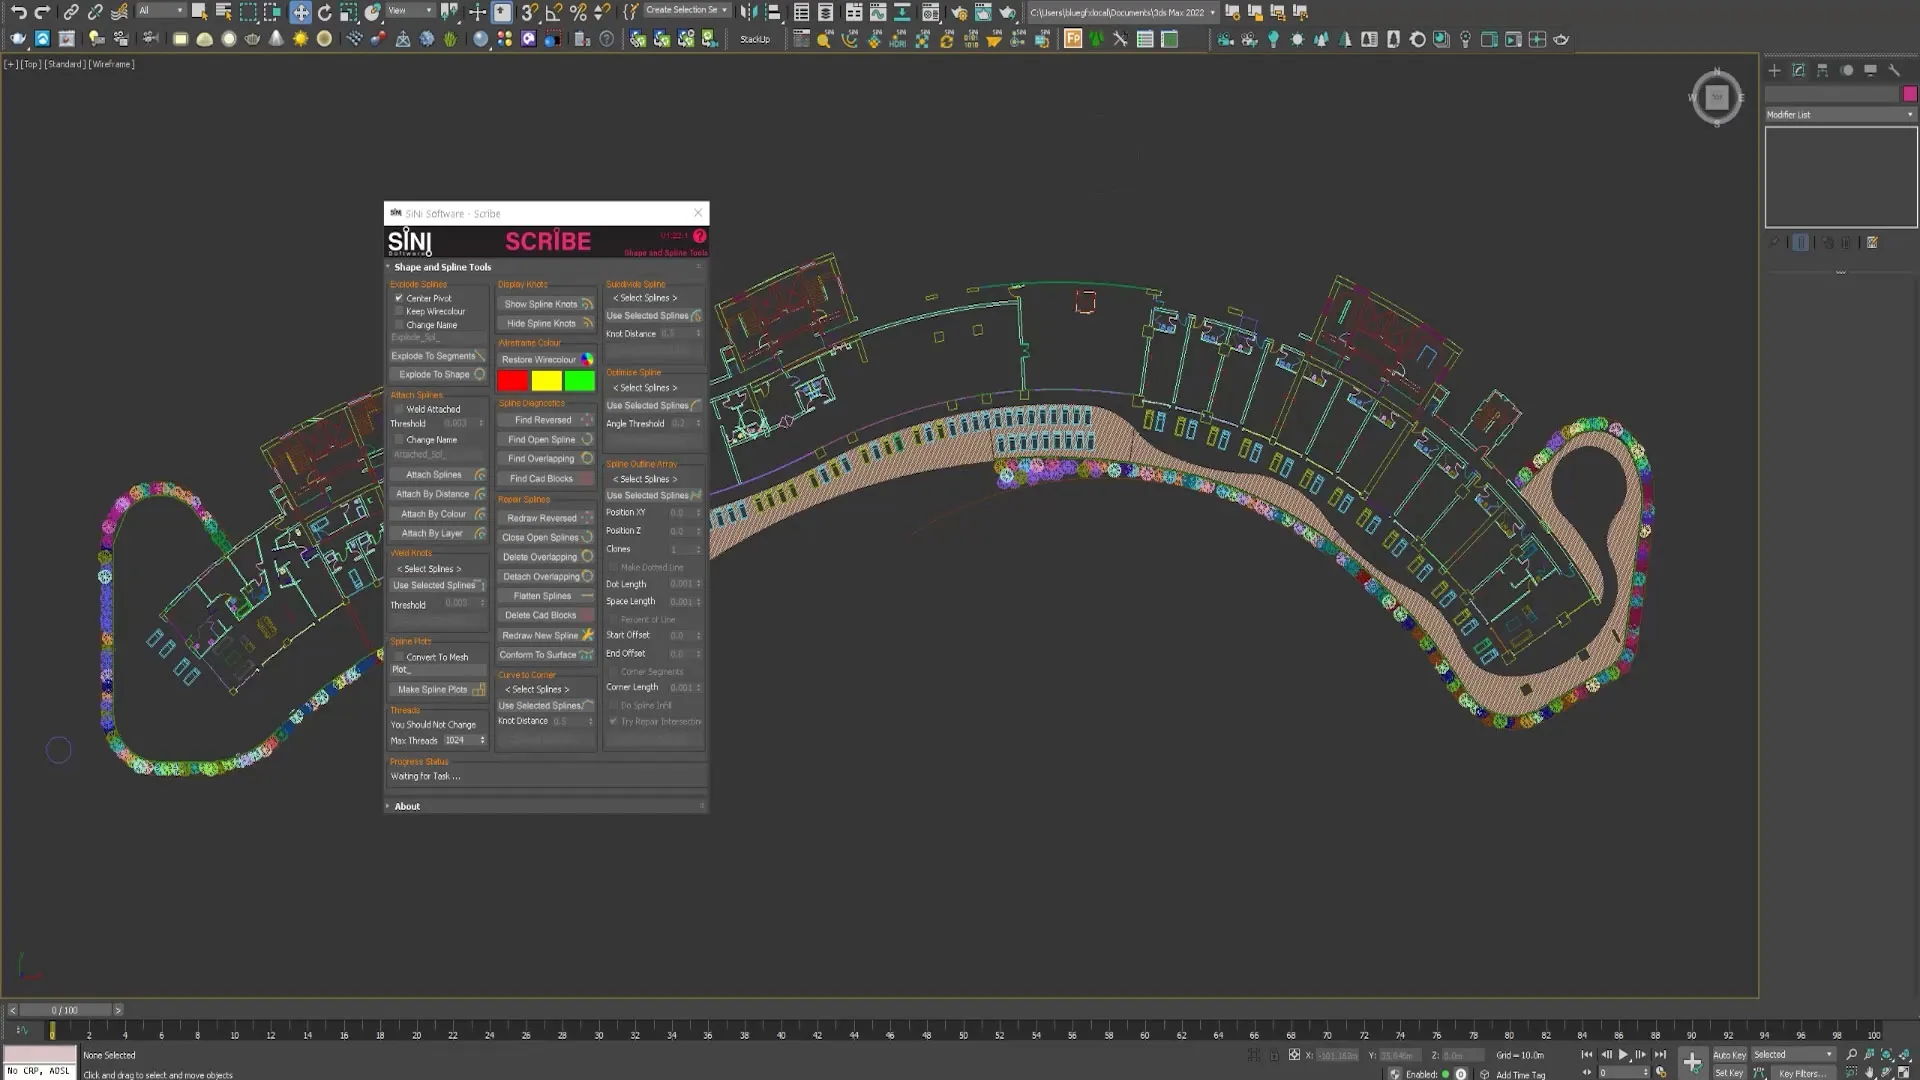
Task: Open the Create tab plus icon in command panel
Action: (1774, 70)
